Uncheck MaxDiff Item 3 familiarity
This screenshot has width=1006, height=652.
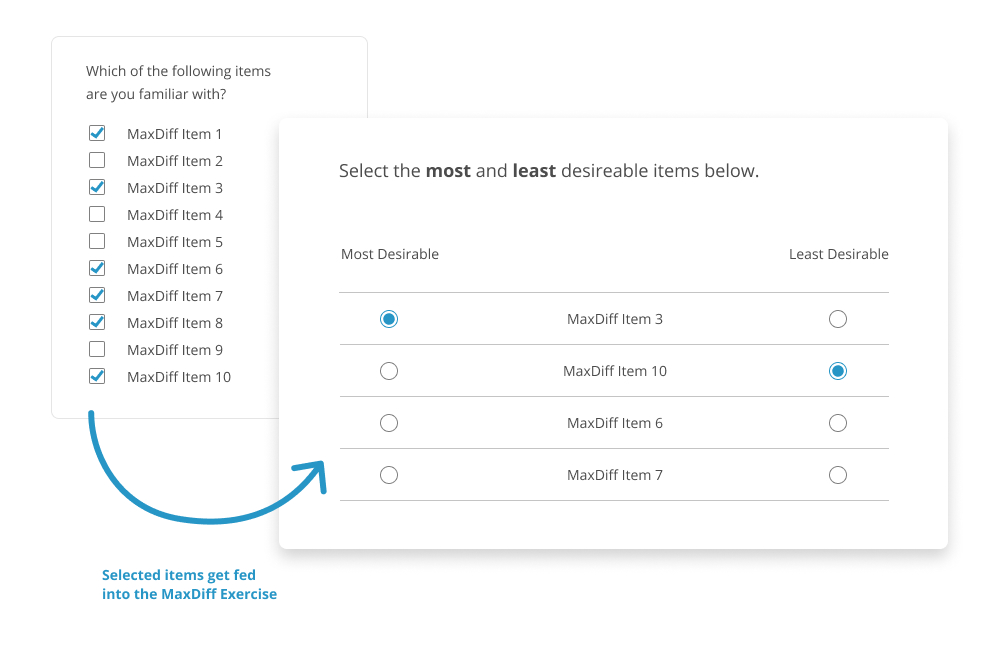(x=97, y=187)
